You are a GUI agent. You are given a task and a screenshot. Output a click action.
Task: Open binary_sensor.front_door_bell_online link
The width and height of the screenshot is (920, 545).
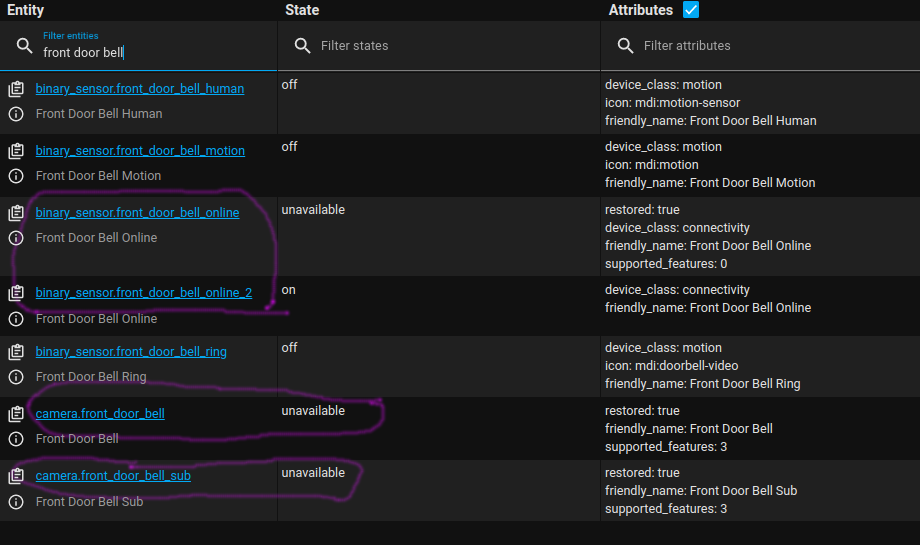click(137, 213)
